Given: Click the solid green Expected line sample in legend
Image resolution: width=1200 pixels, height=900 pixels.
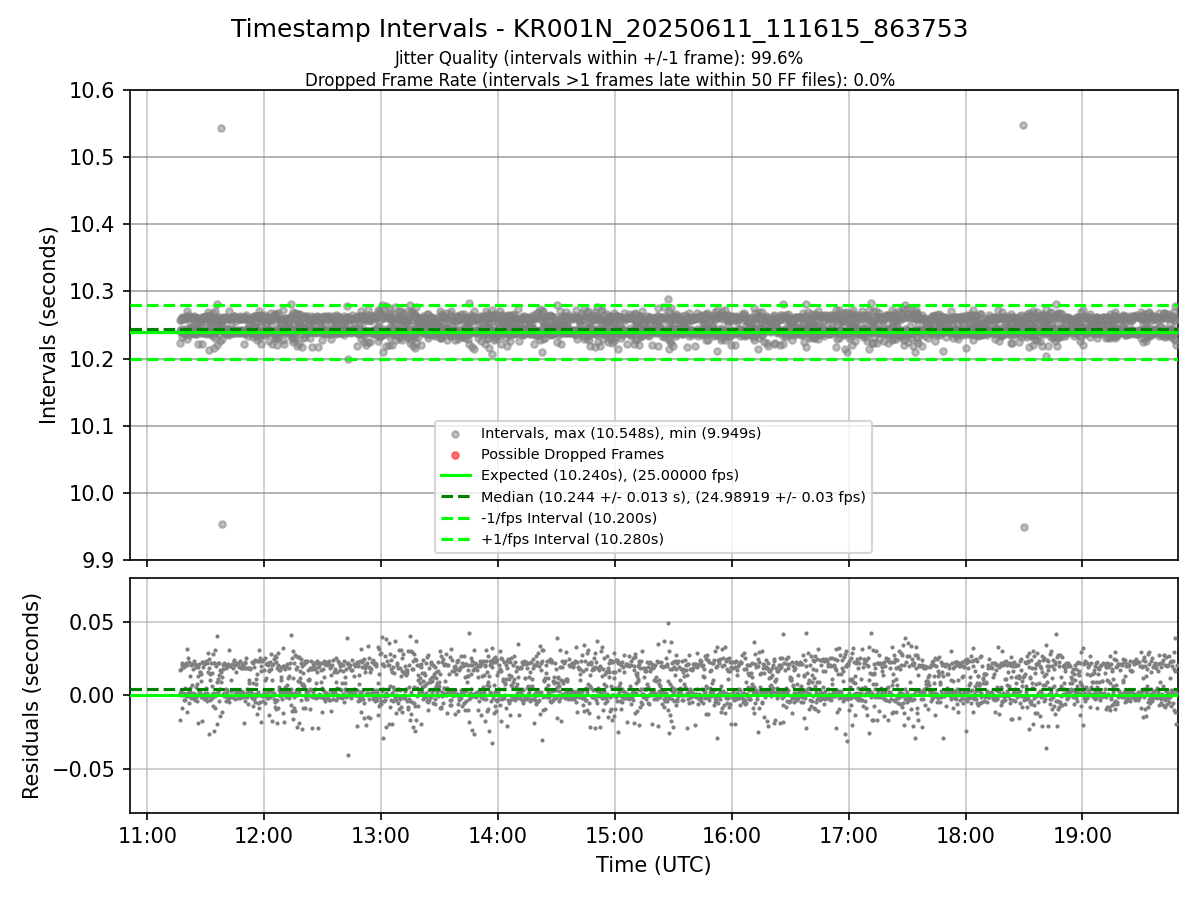Looking at the screenshot, I should pyautogui.click(x=456, y=476).
